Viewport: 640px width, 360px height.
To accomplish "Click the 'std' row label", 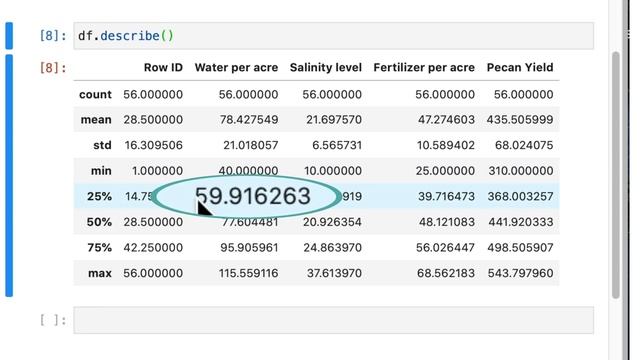I will pyautogui.click(x=102, y=145).
